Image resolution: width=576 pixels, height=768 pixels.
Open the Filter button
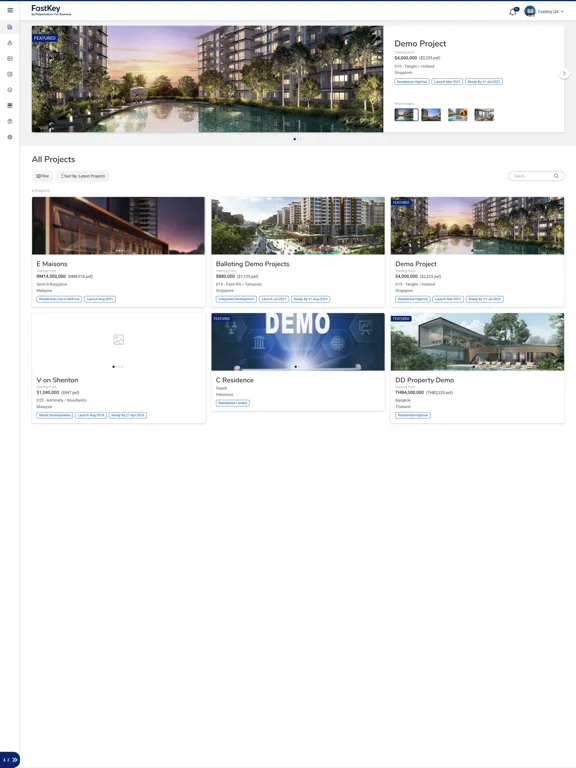43,176
